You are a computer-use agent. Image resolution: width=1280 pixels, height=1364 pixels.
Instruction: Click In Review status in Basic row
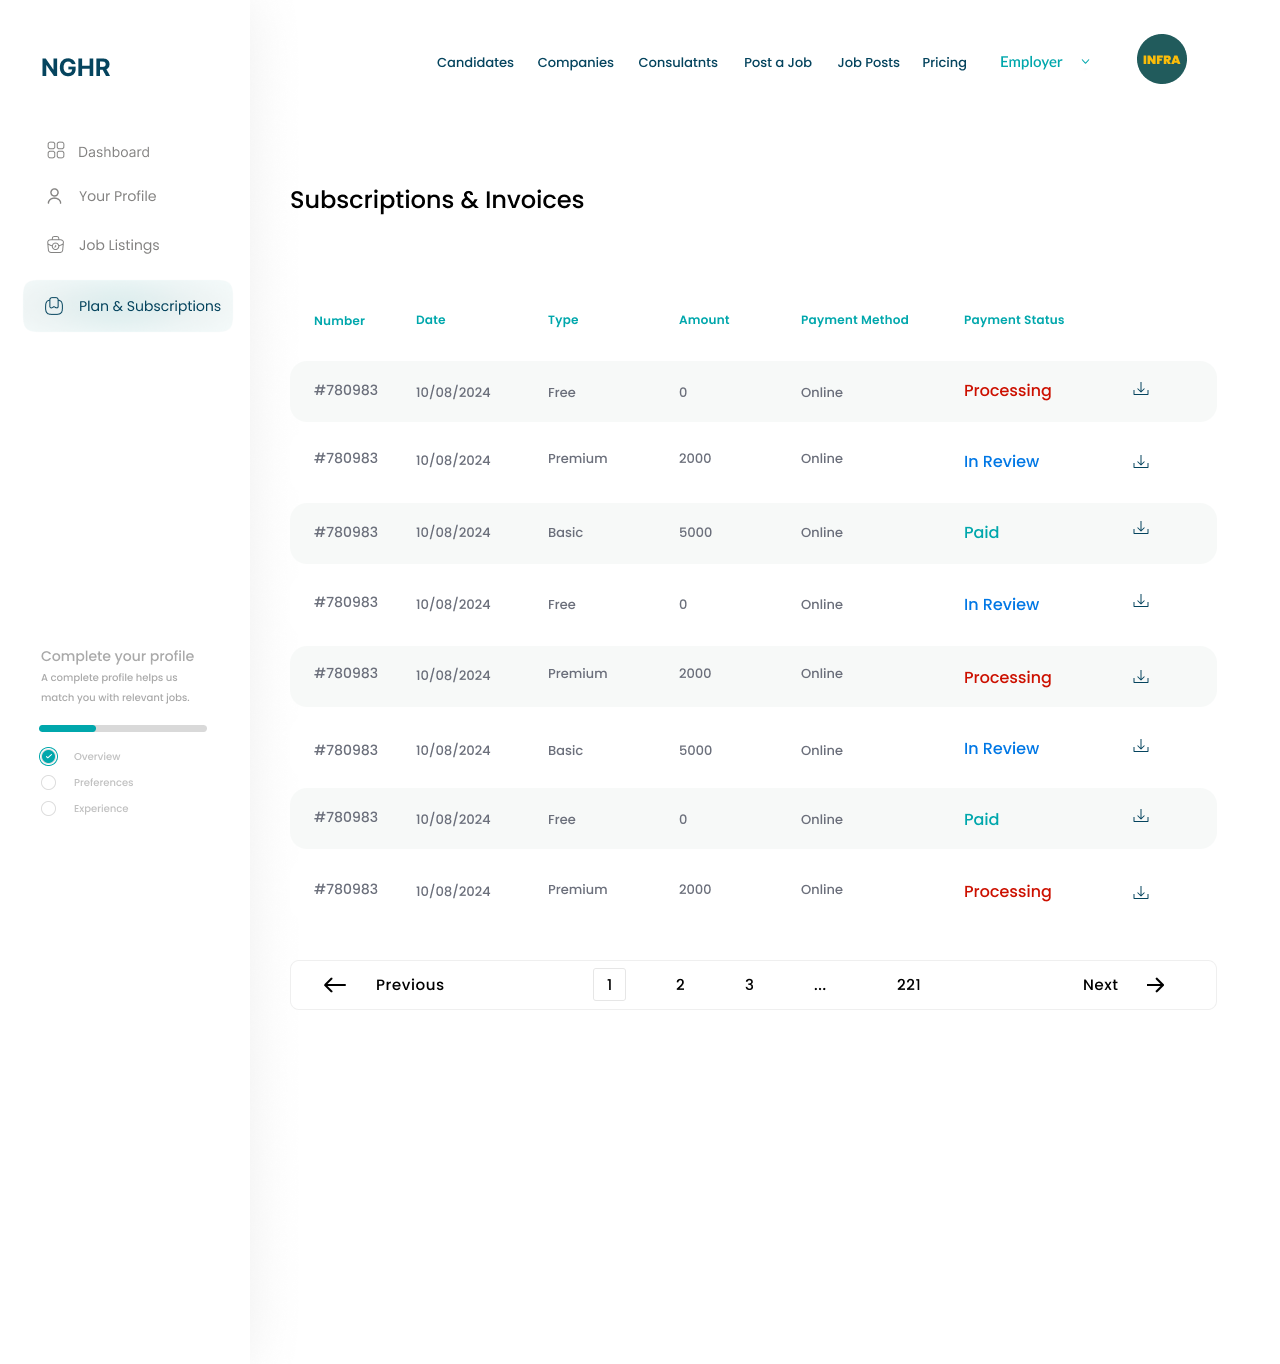[1001, 748]
